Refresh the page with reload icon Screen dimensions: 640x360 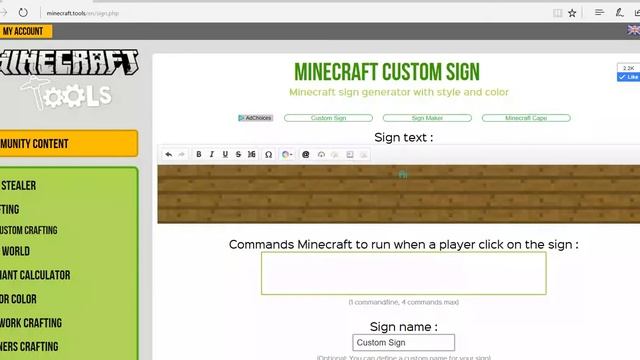pos(23,13)
